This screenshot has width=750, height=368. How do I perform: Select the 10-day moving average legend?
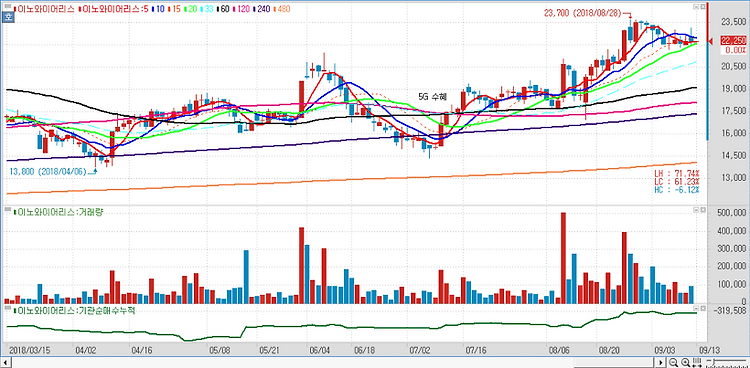click(x=158, y=9)
